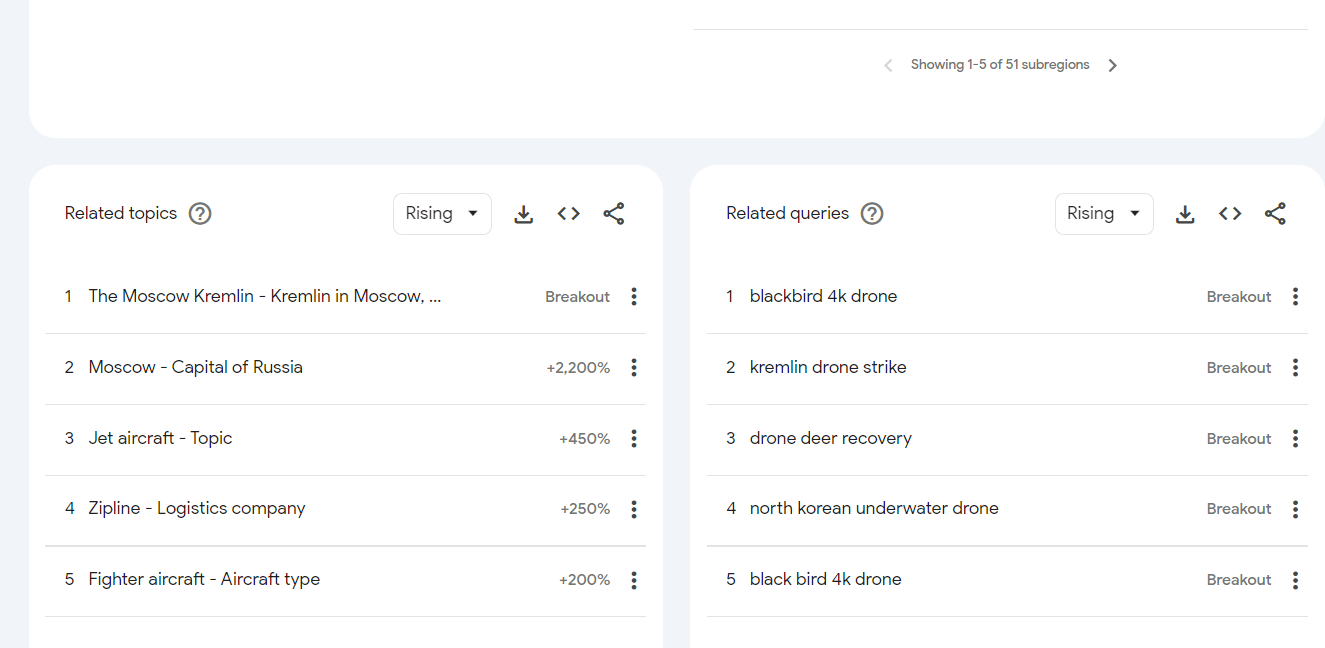The image size is (1325, 648).
Task: Open Rising dropdown in Related queries
Action: [x=1104, y=214]
